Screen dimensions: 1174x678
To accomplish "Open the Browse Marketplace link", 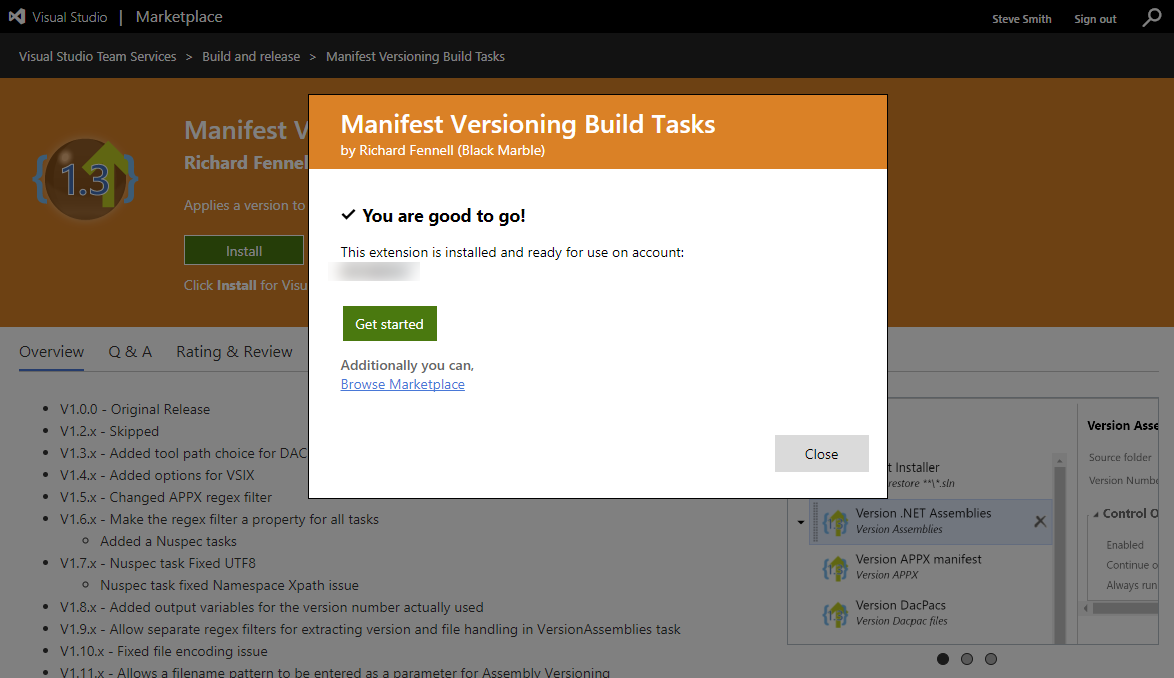I will pos(402,384).
